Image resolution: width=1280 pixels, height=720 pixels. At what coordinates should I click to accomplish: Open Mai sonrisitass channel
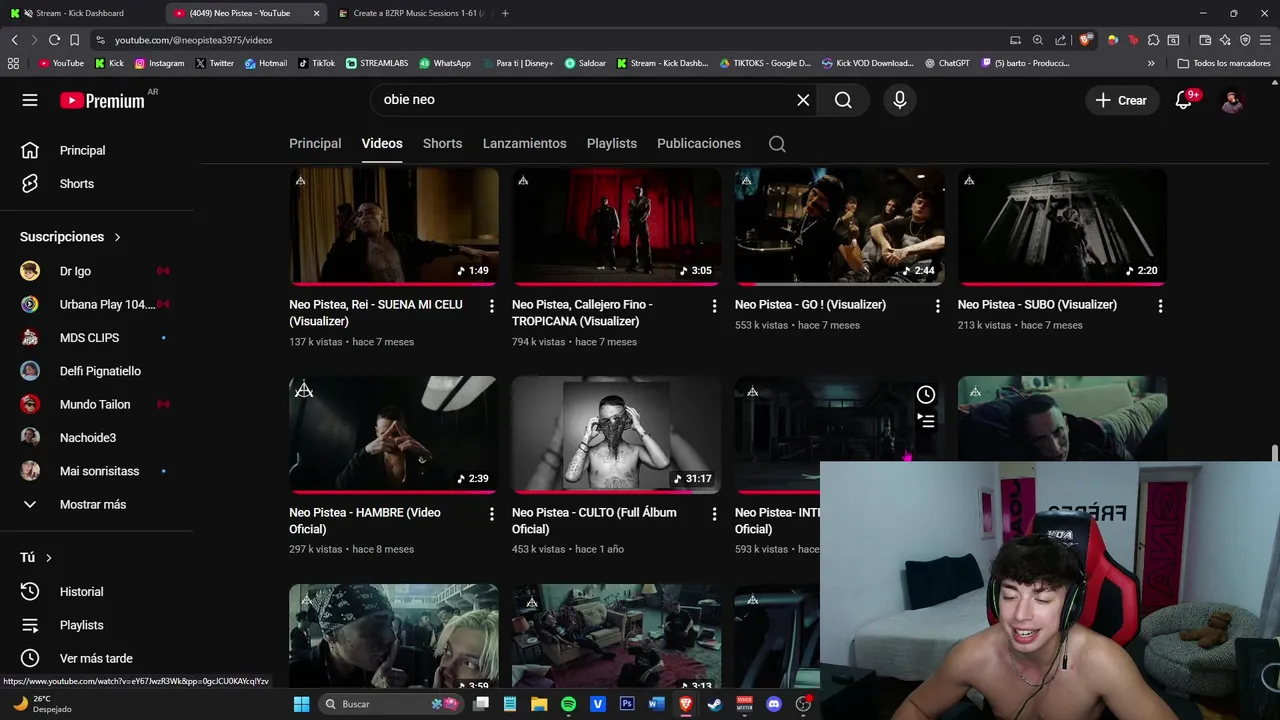coord(97,471)
